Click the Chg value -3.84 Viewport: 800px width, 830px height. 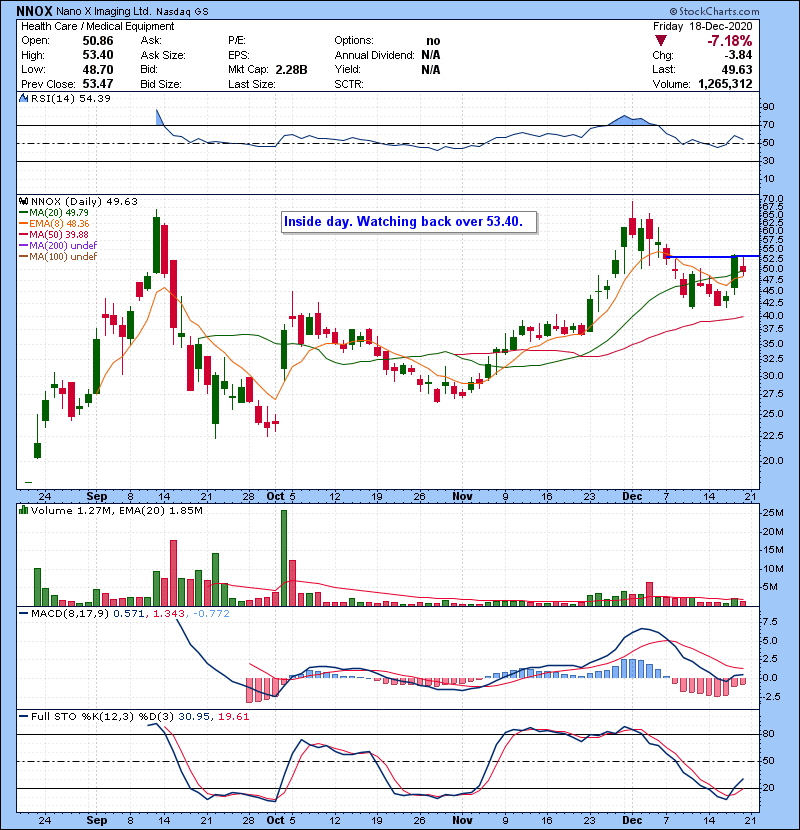(x=738, y=55)
